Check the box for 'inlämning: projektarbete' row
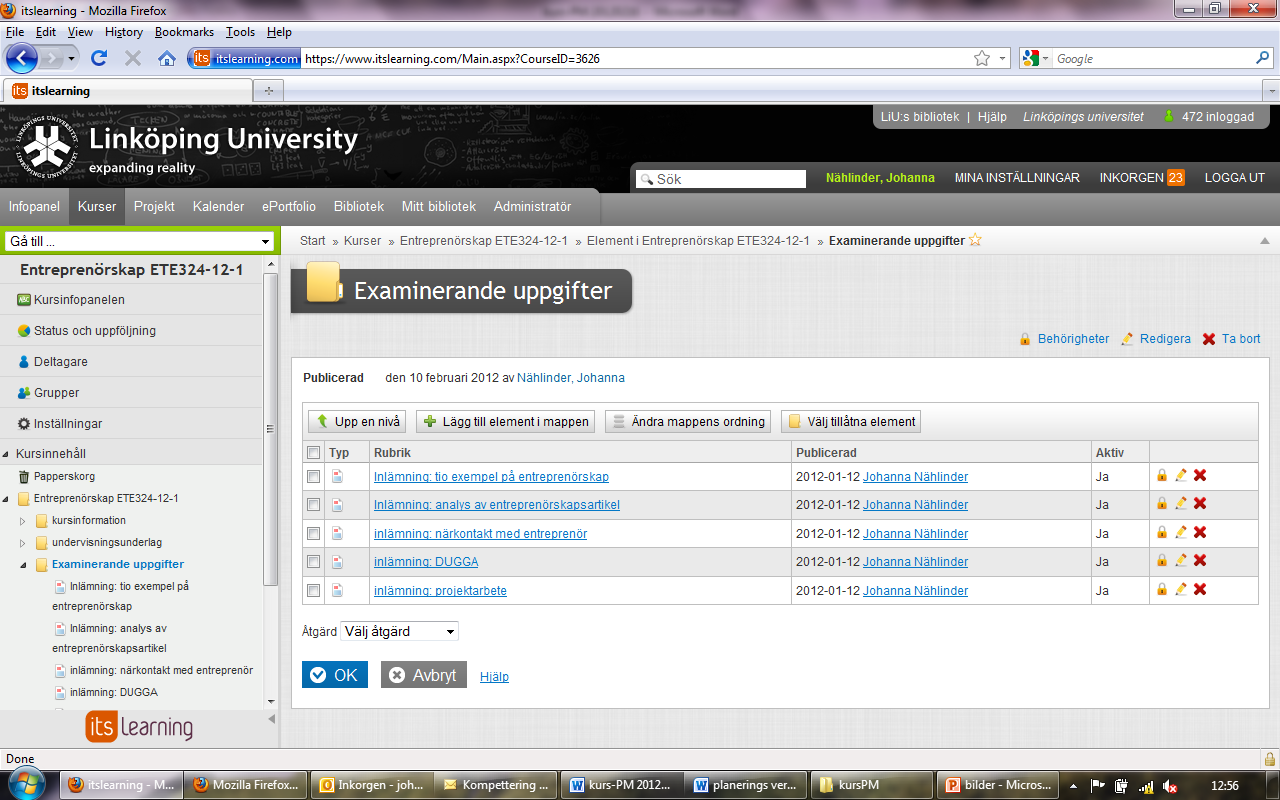1280x800 pixels. pyautogui.click(x=314, y=590)
